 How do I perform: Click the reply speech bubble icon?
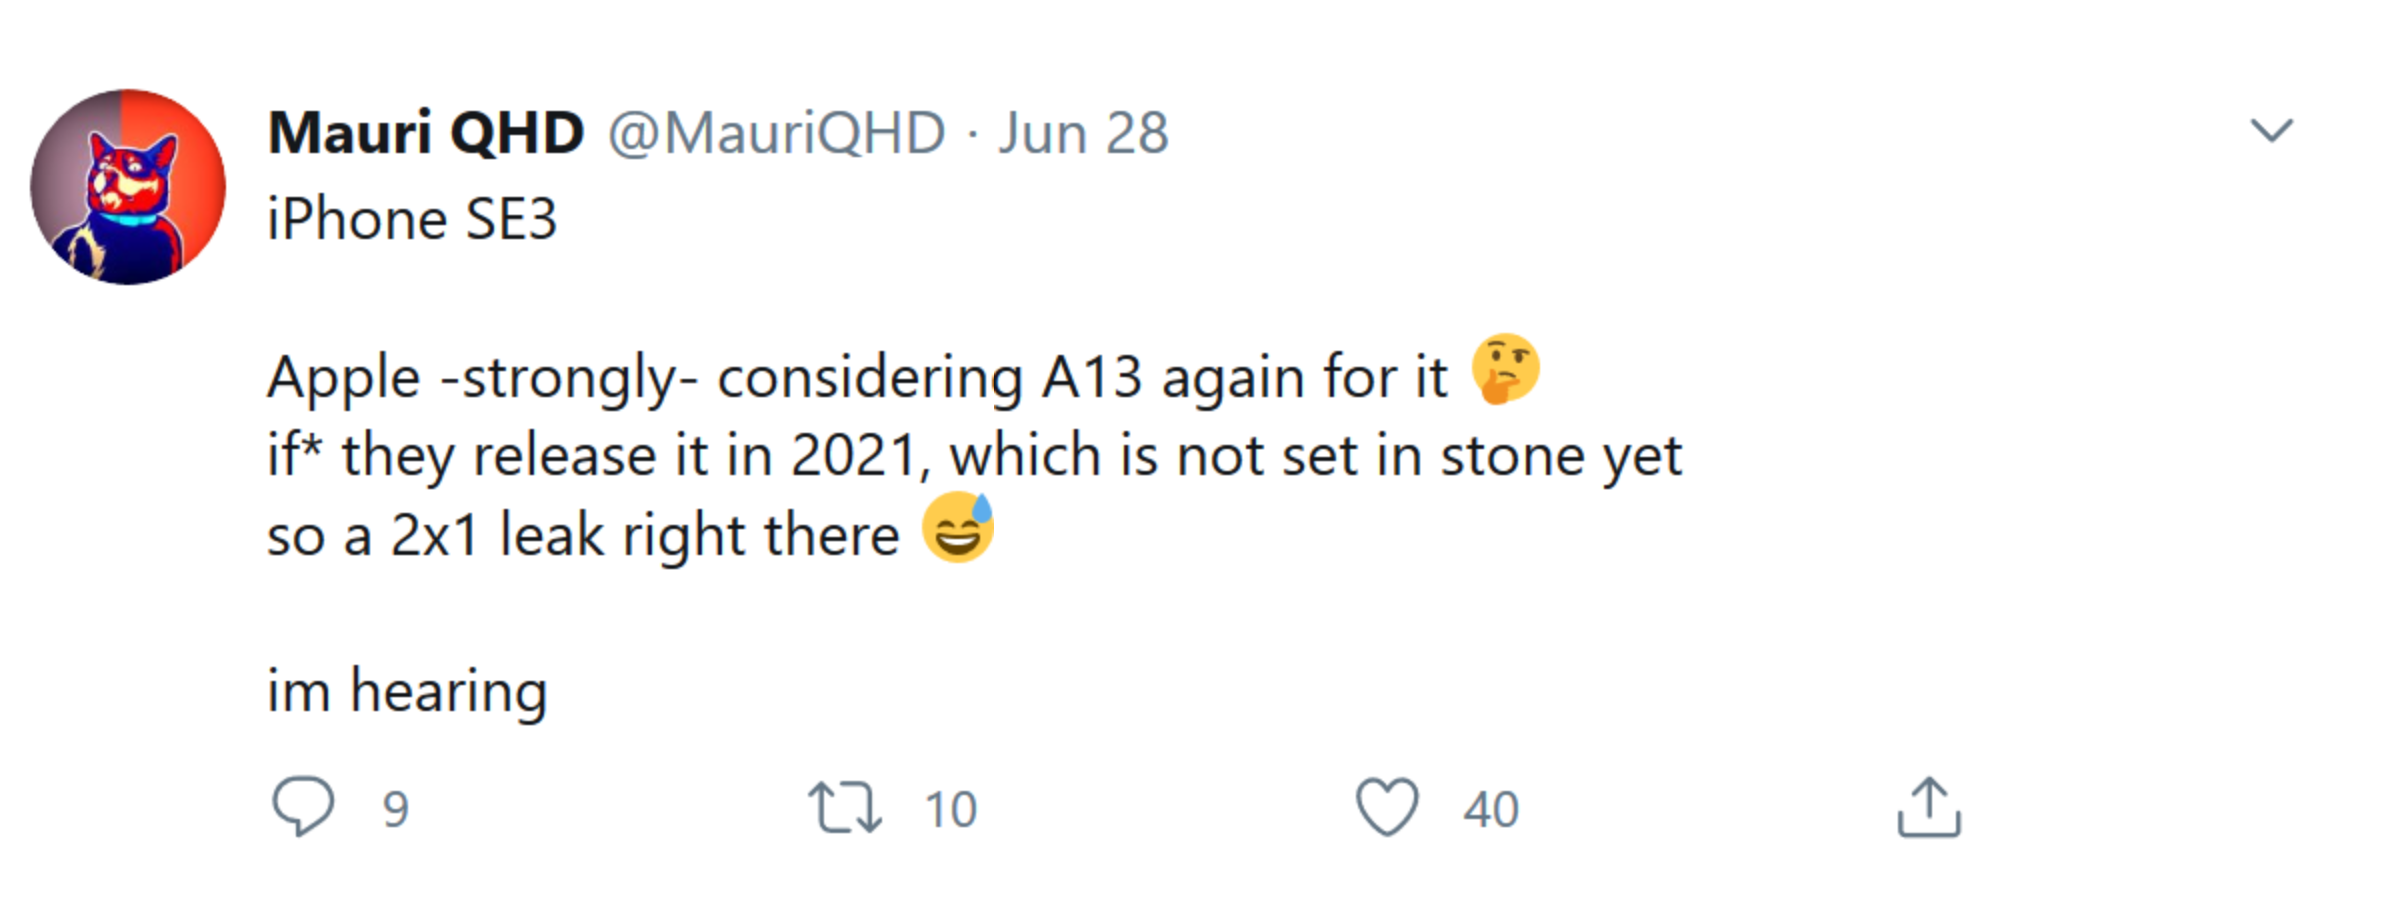tap(303, 805)
